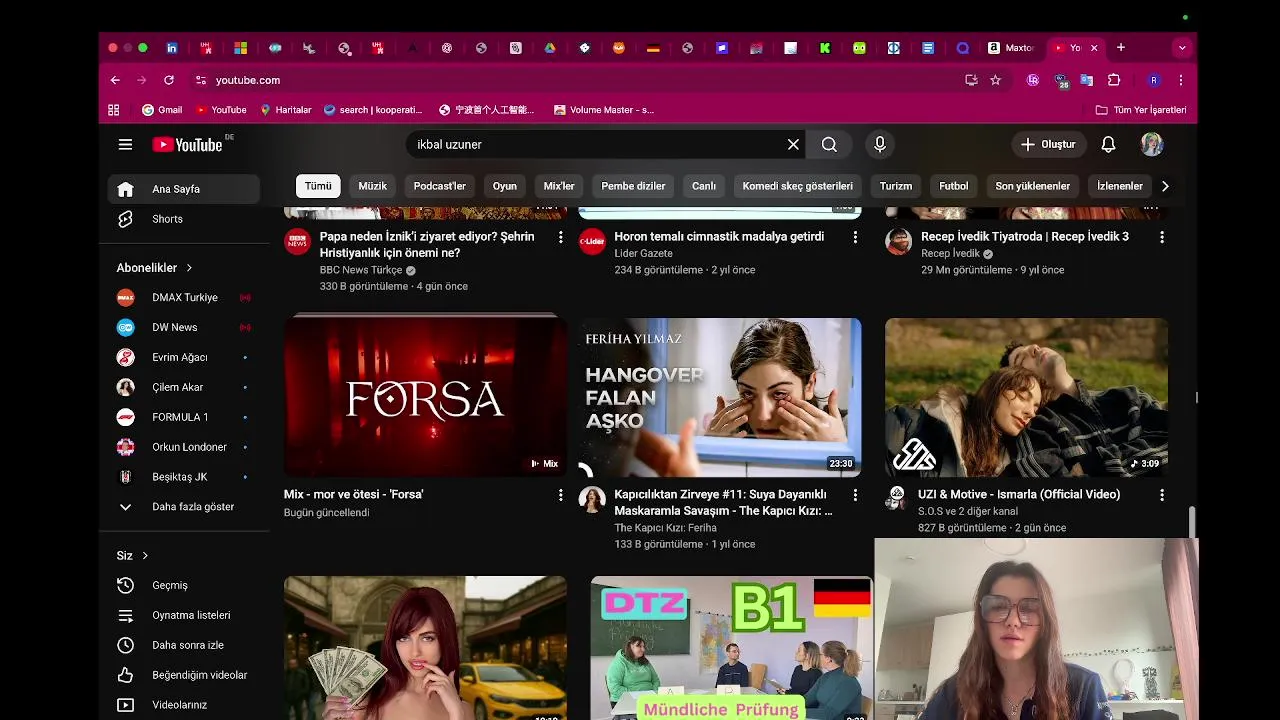Click the YouTube logo

187,145
